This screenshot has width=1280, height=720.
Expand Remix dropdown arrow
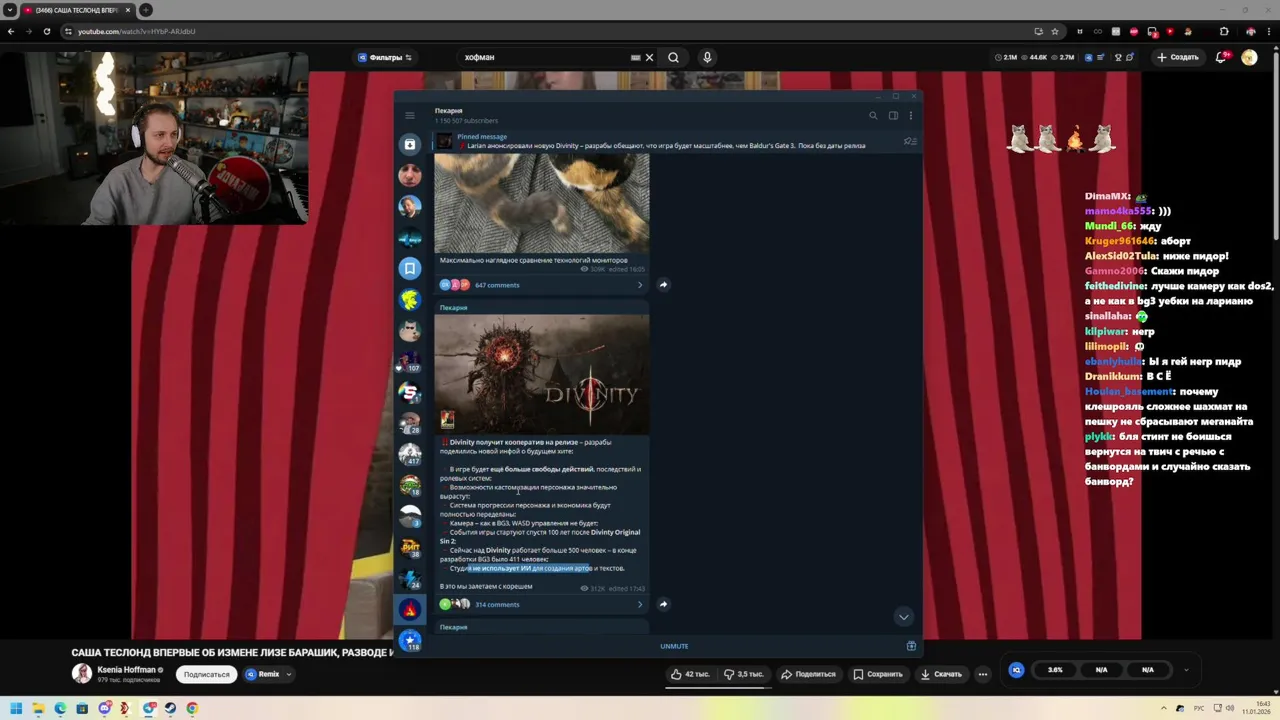pyautogui.click(x=289, y=674)
